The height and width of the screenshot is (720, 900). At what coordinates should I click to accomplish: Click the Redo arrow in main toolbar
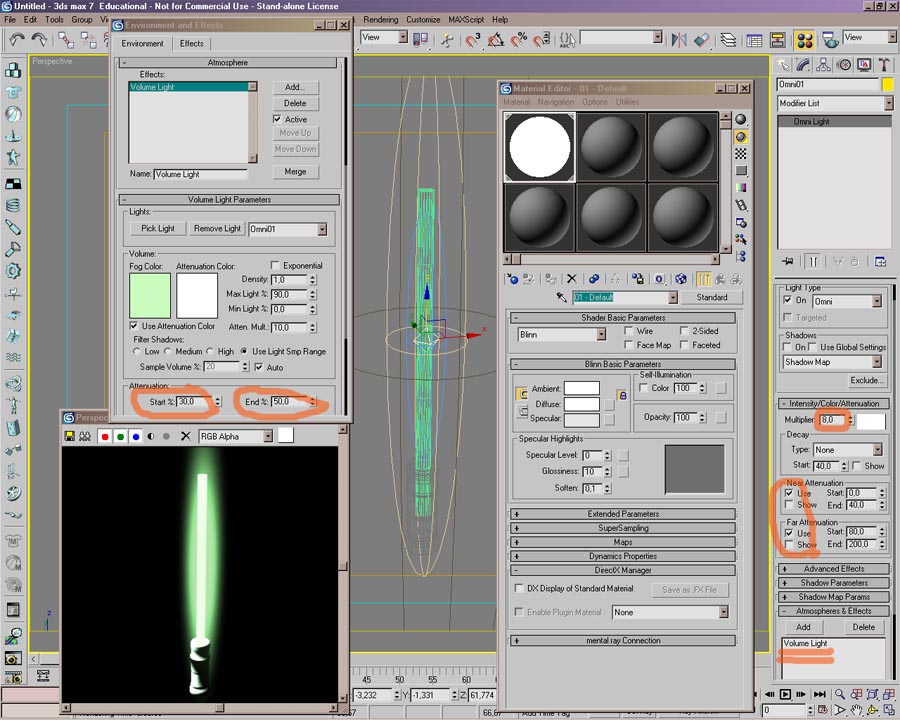click(39, 39)
